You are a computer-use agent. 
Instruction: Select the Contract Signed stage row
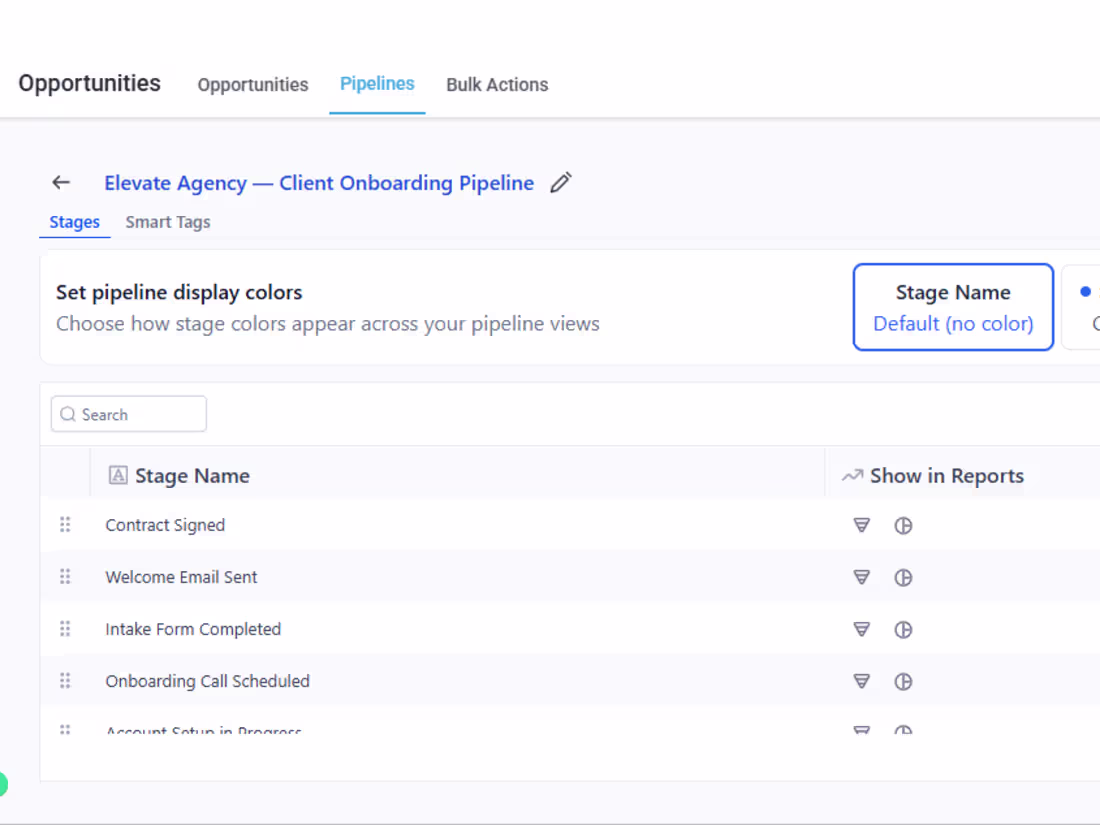coord(570,525)
